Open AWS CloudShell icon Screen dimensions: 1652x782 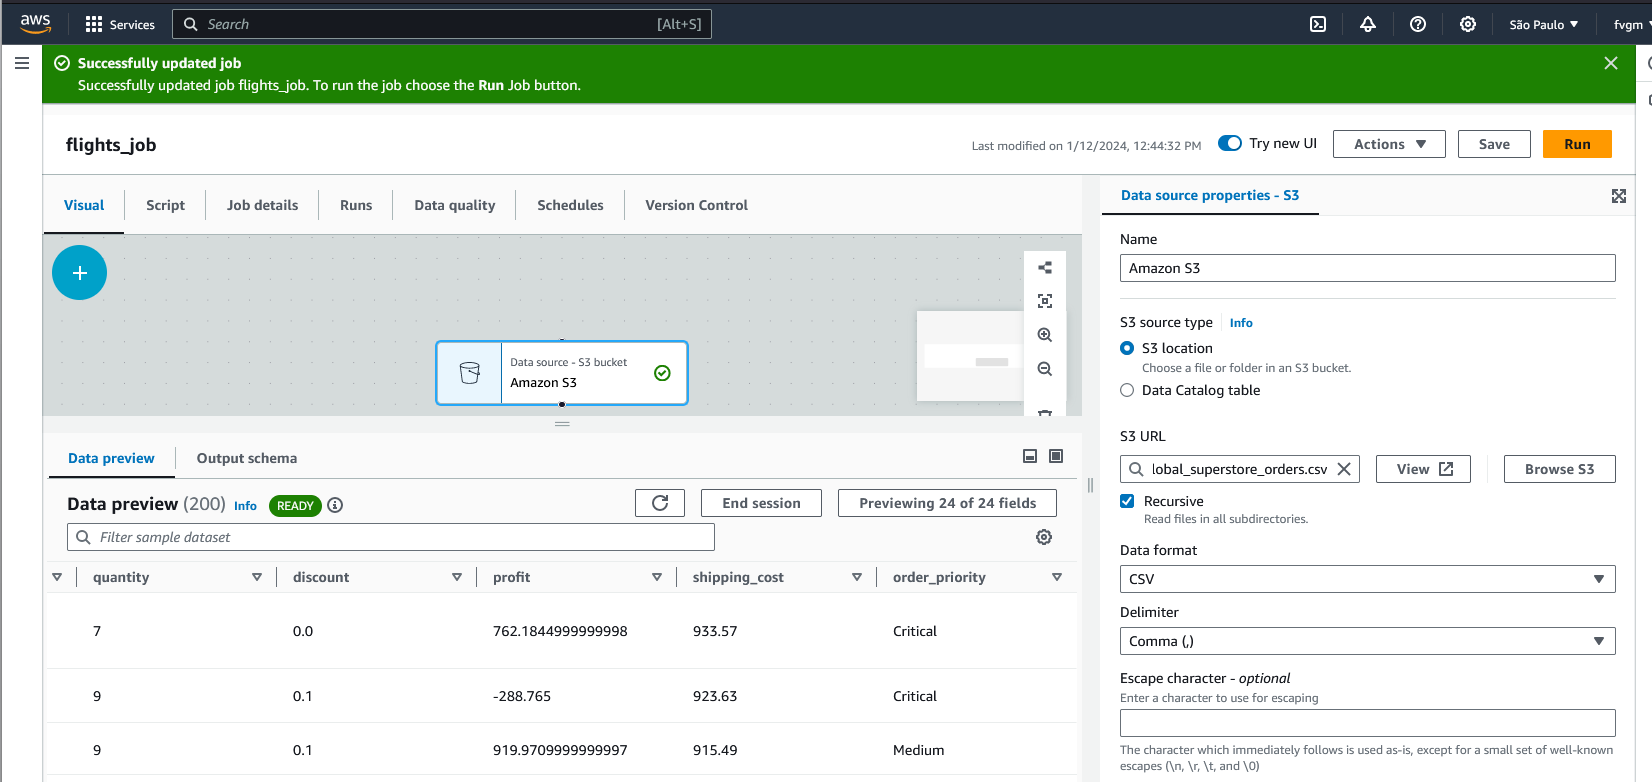coord(1318,24)
